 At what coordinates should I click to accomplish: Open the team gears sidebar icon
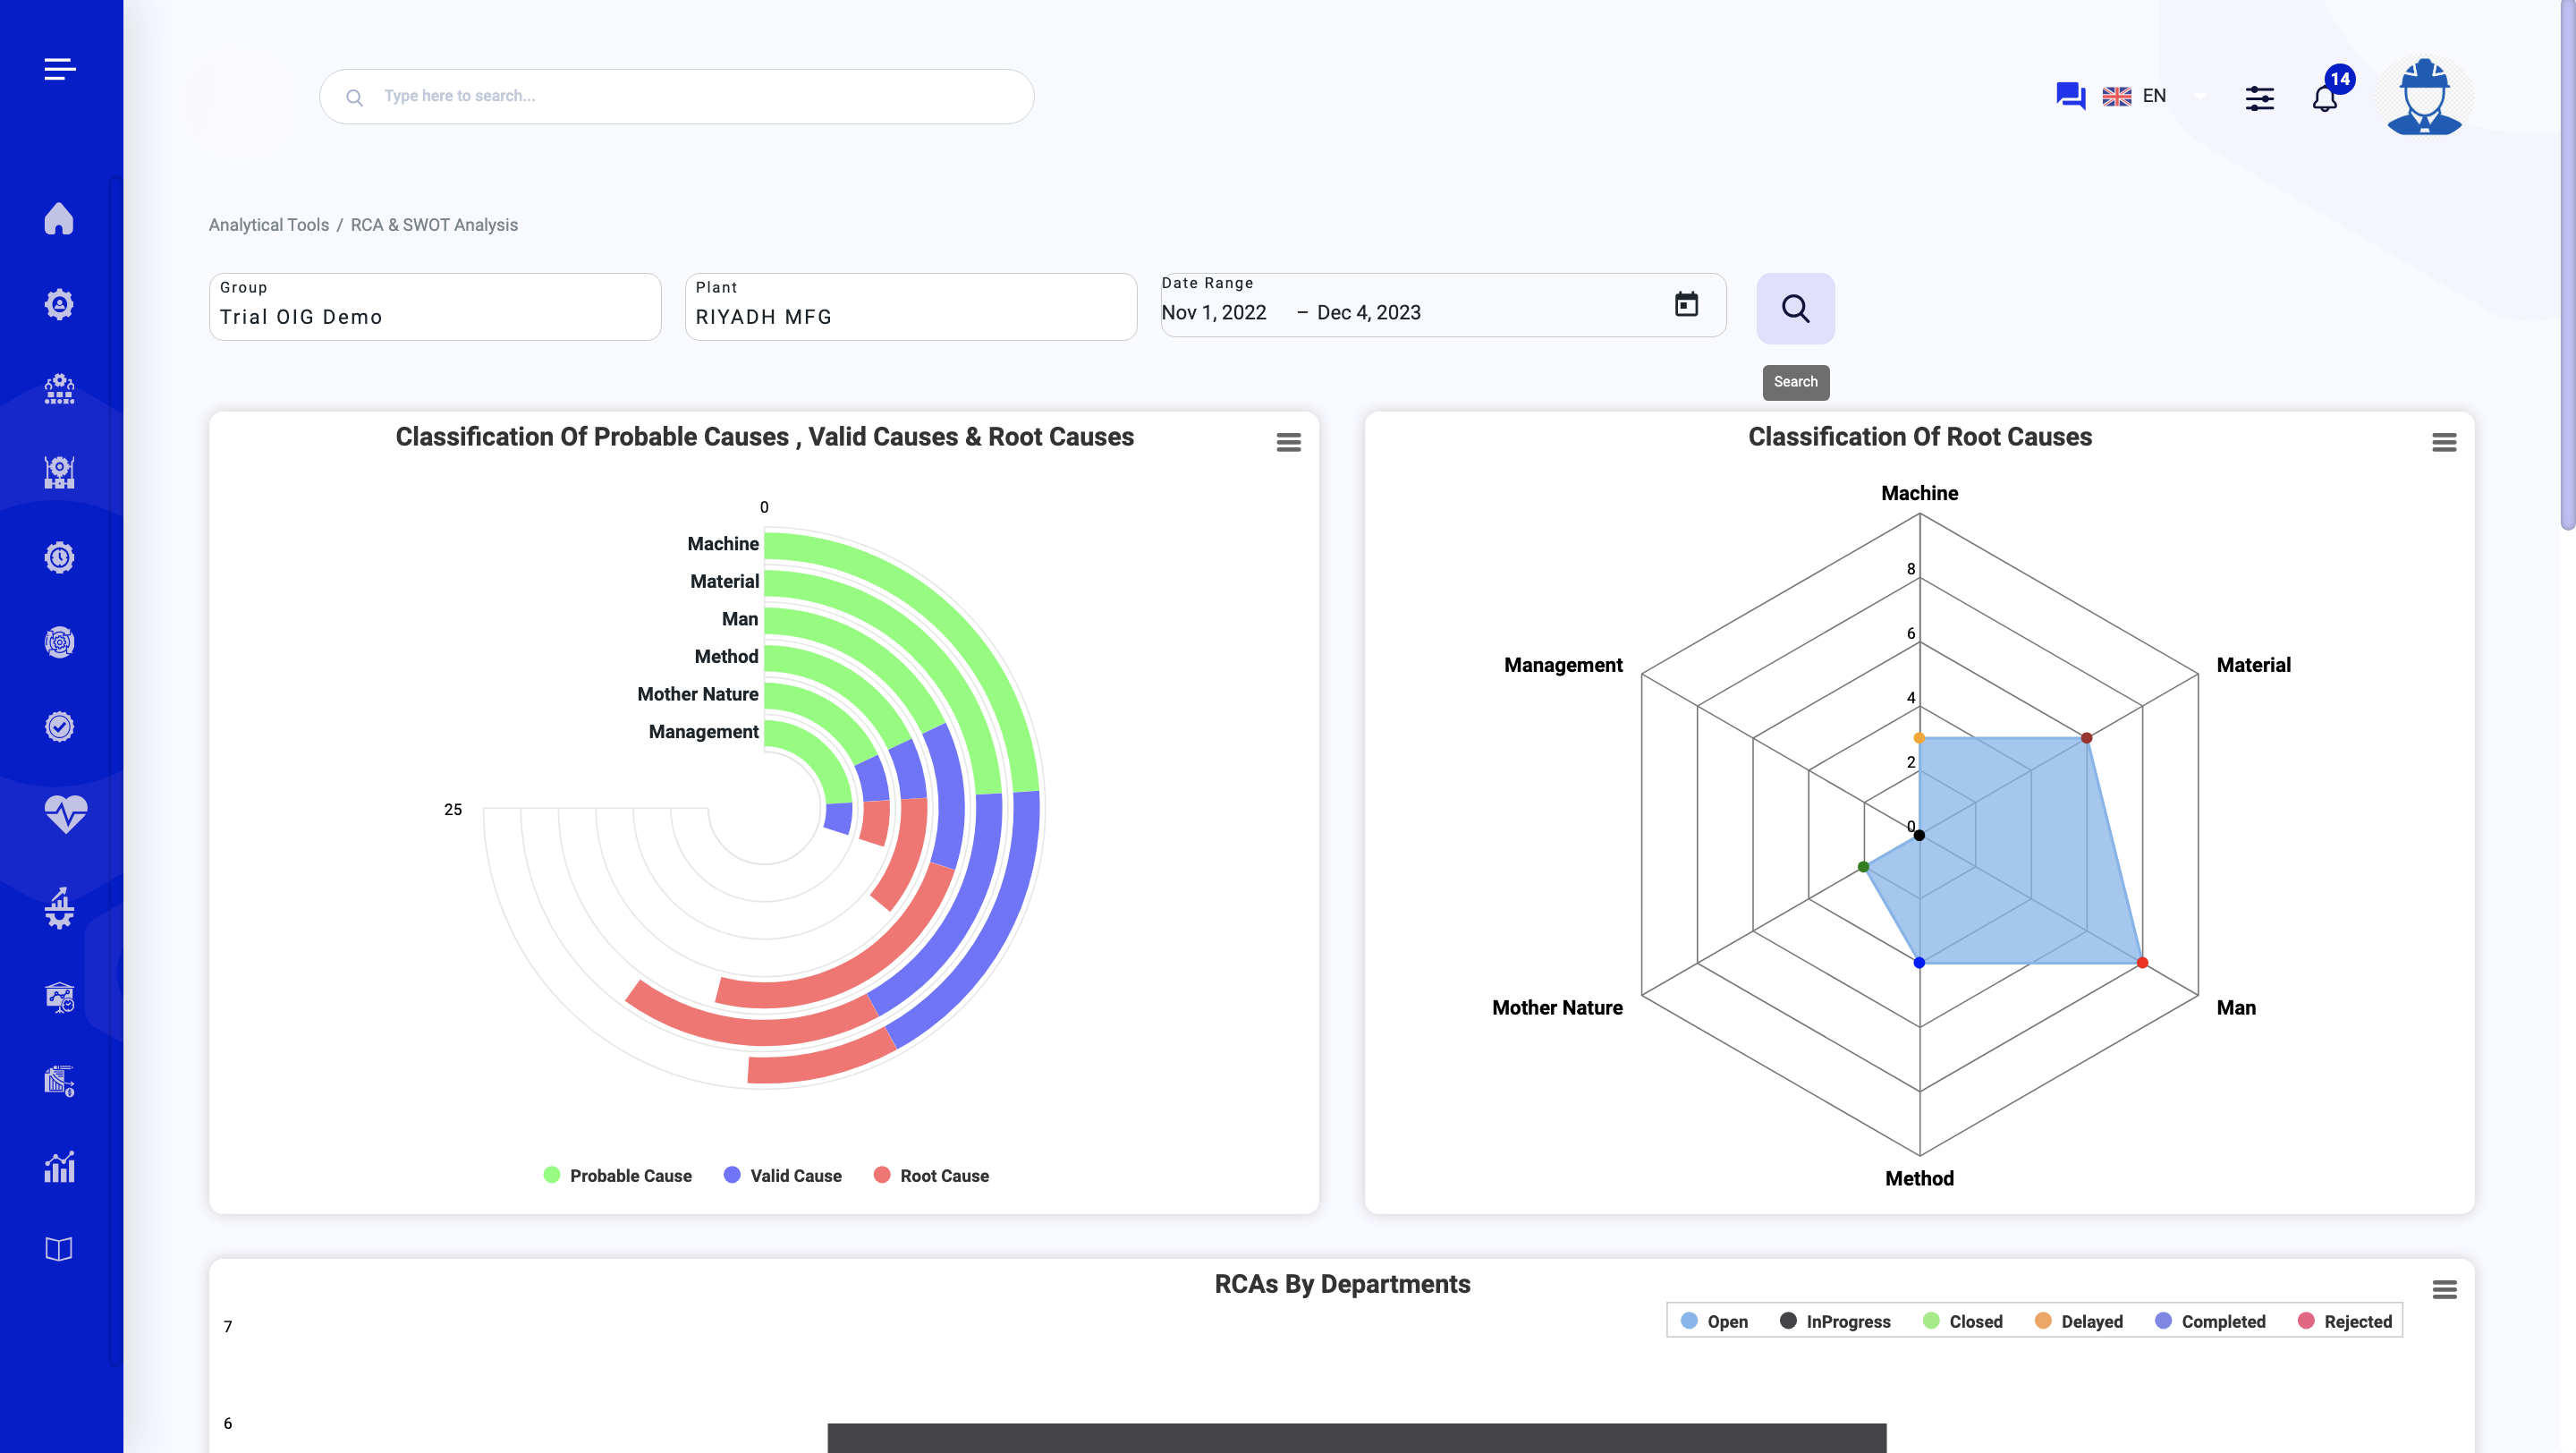tap(59, 388)
